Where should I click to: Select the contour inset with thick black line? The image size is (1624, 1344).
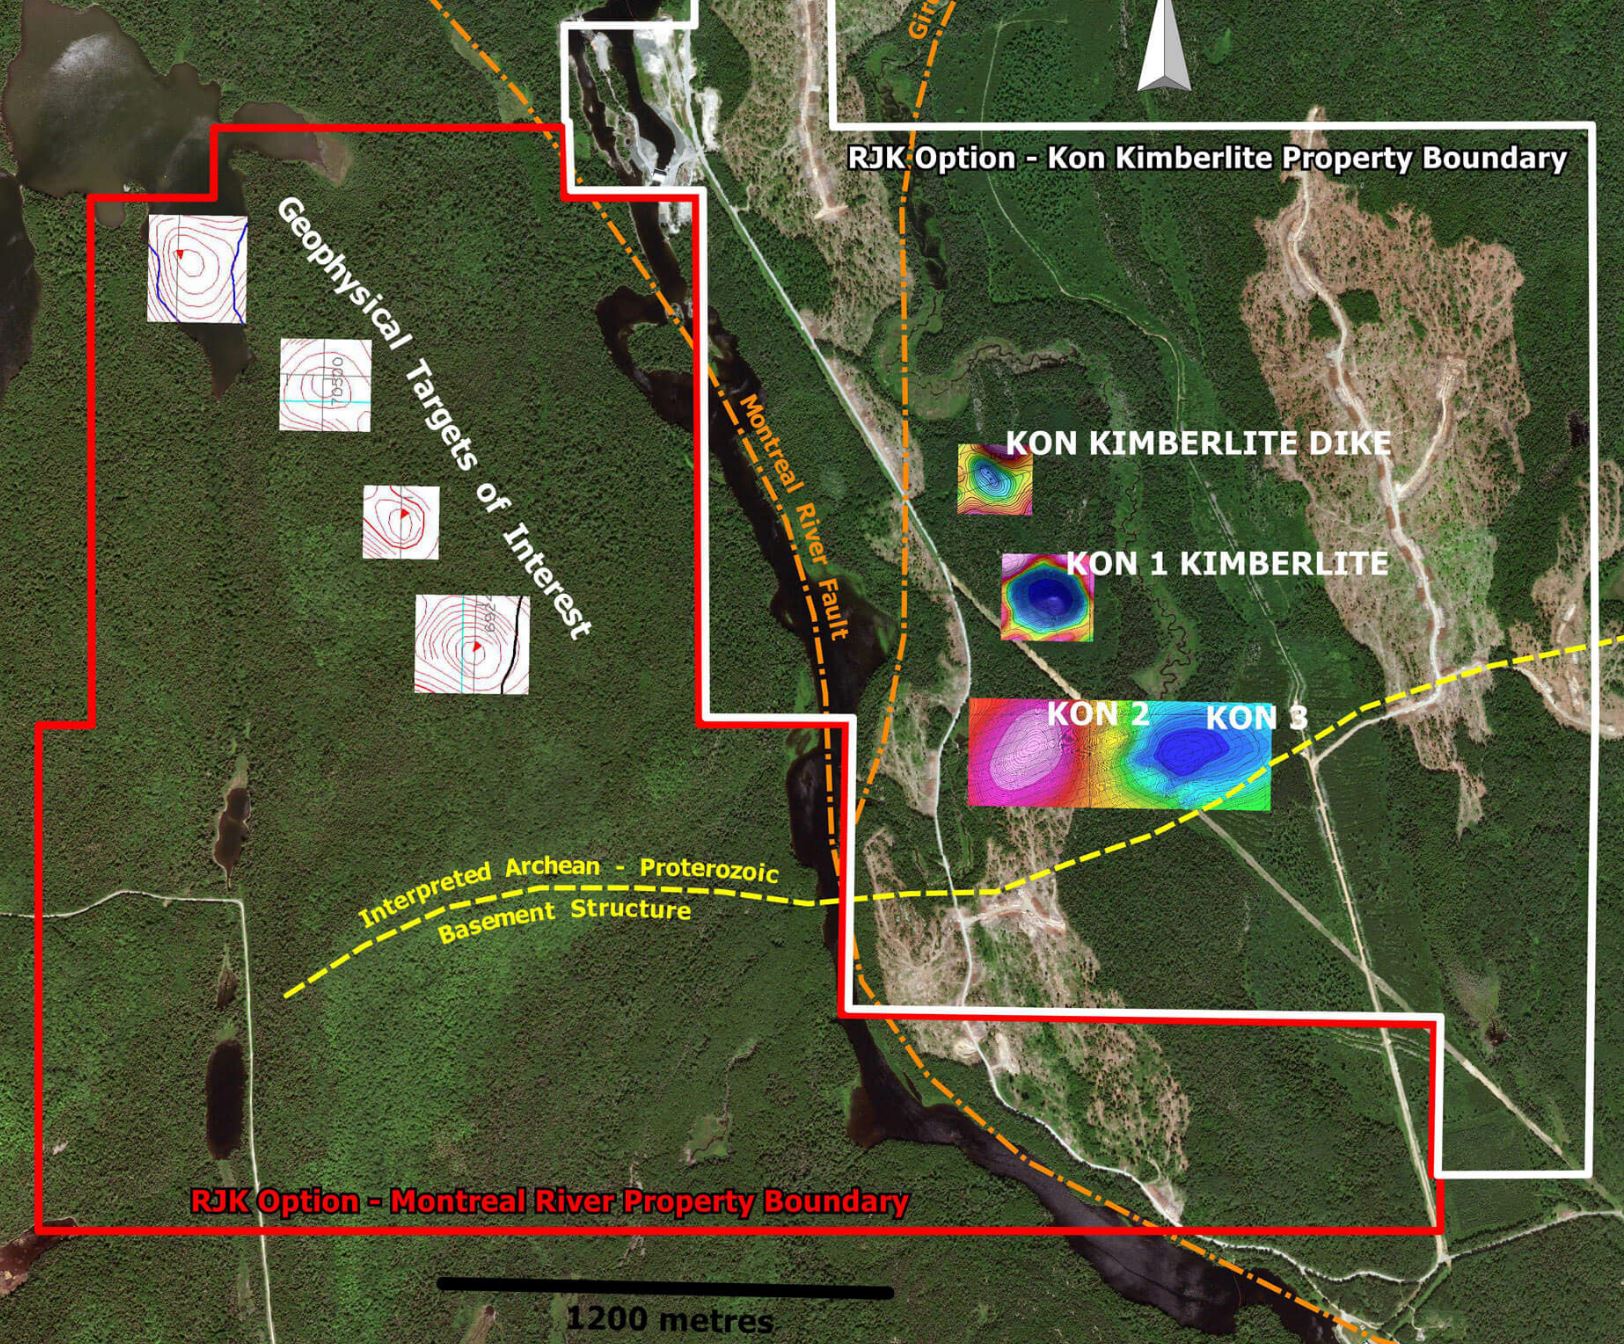coord(472,644)
